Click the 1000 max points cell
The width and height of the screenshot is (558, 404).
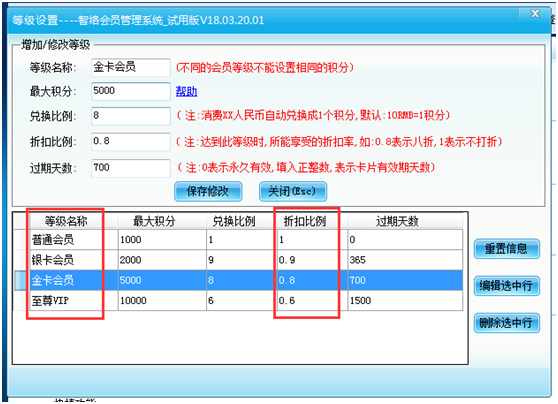click(162, 240)
